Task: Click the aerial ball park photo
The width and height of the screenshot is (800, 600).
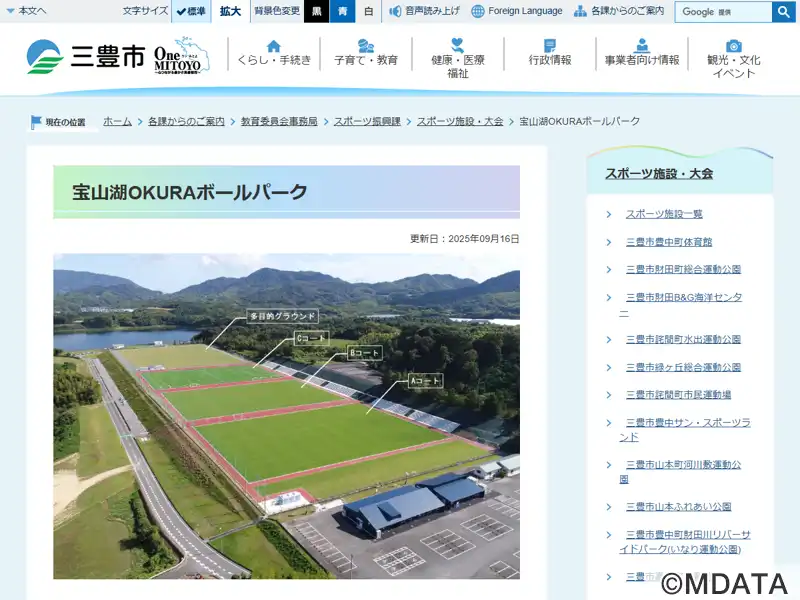Action: pos(286,416)
